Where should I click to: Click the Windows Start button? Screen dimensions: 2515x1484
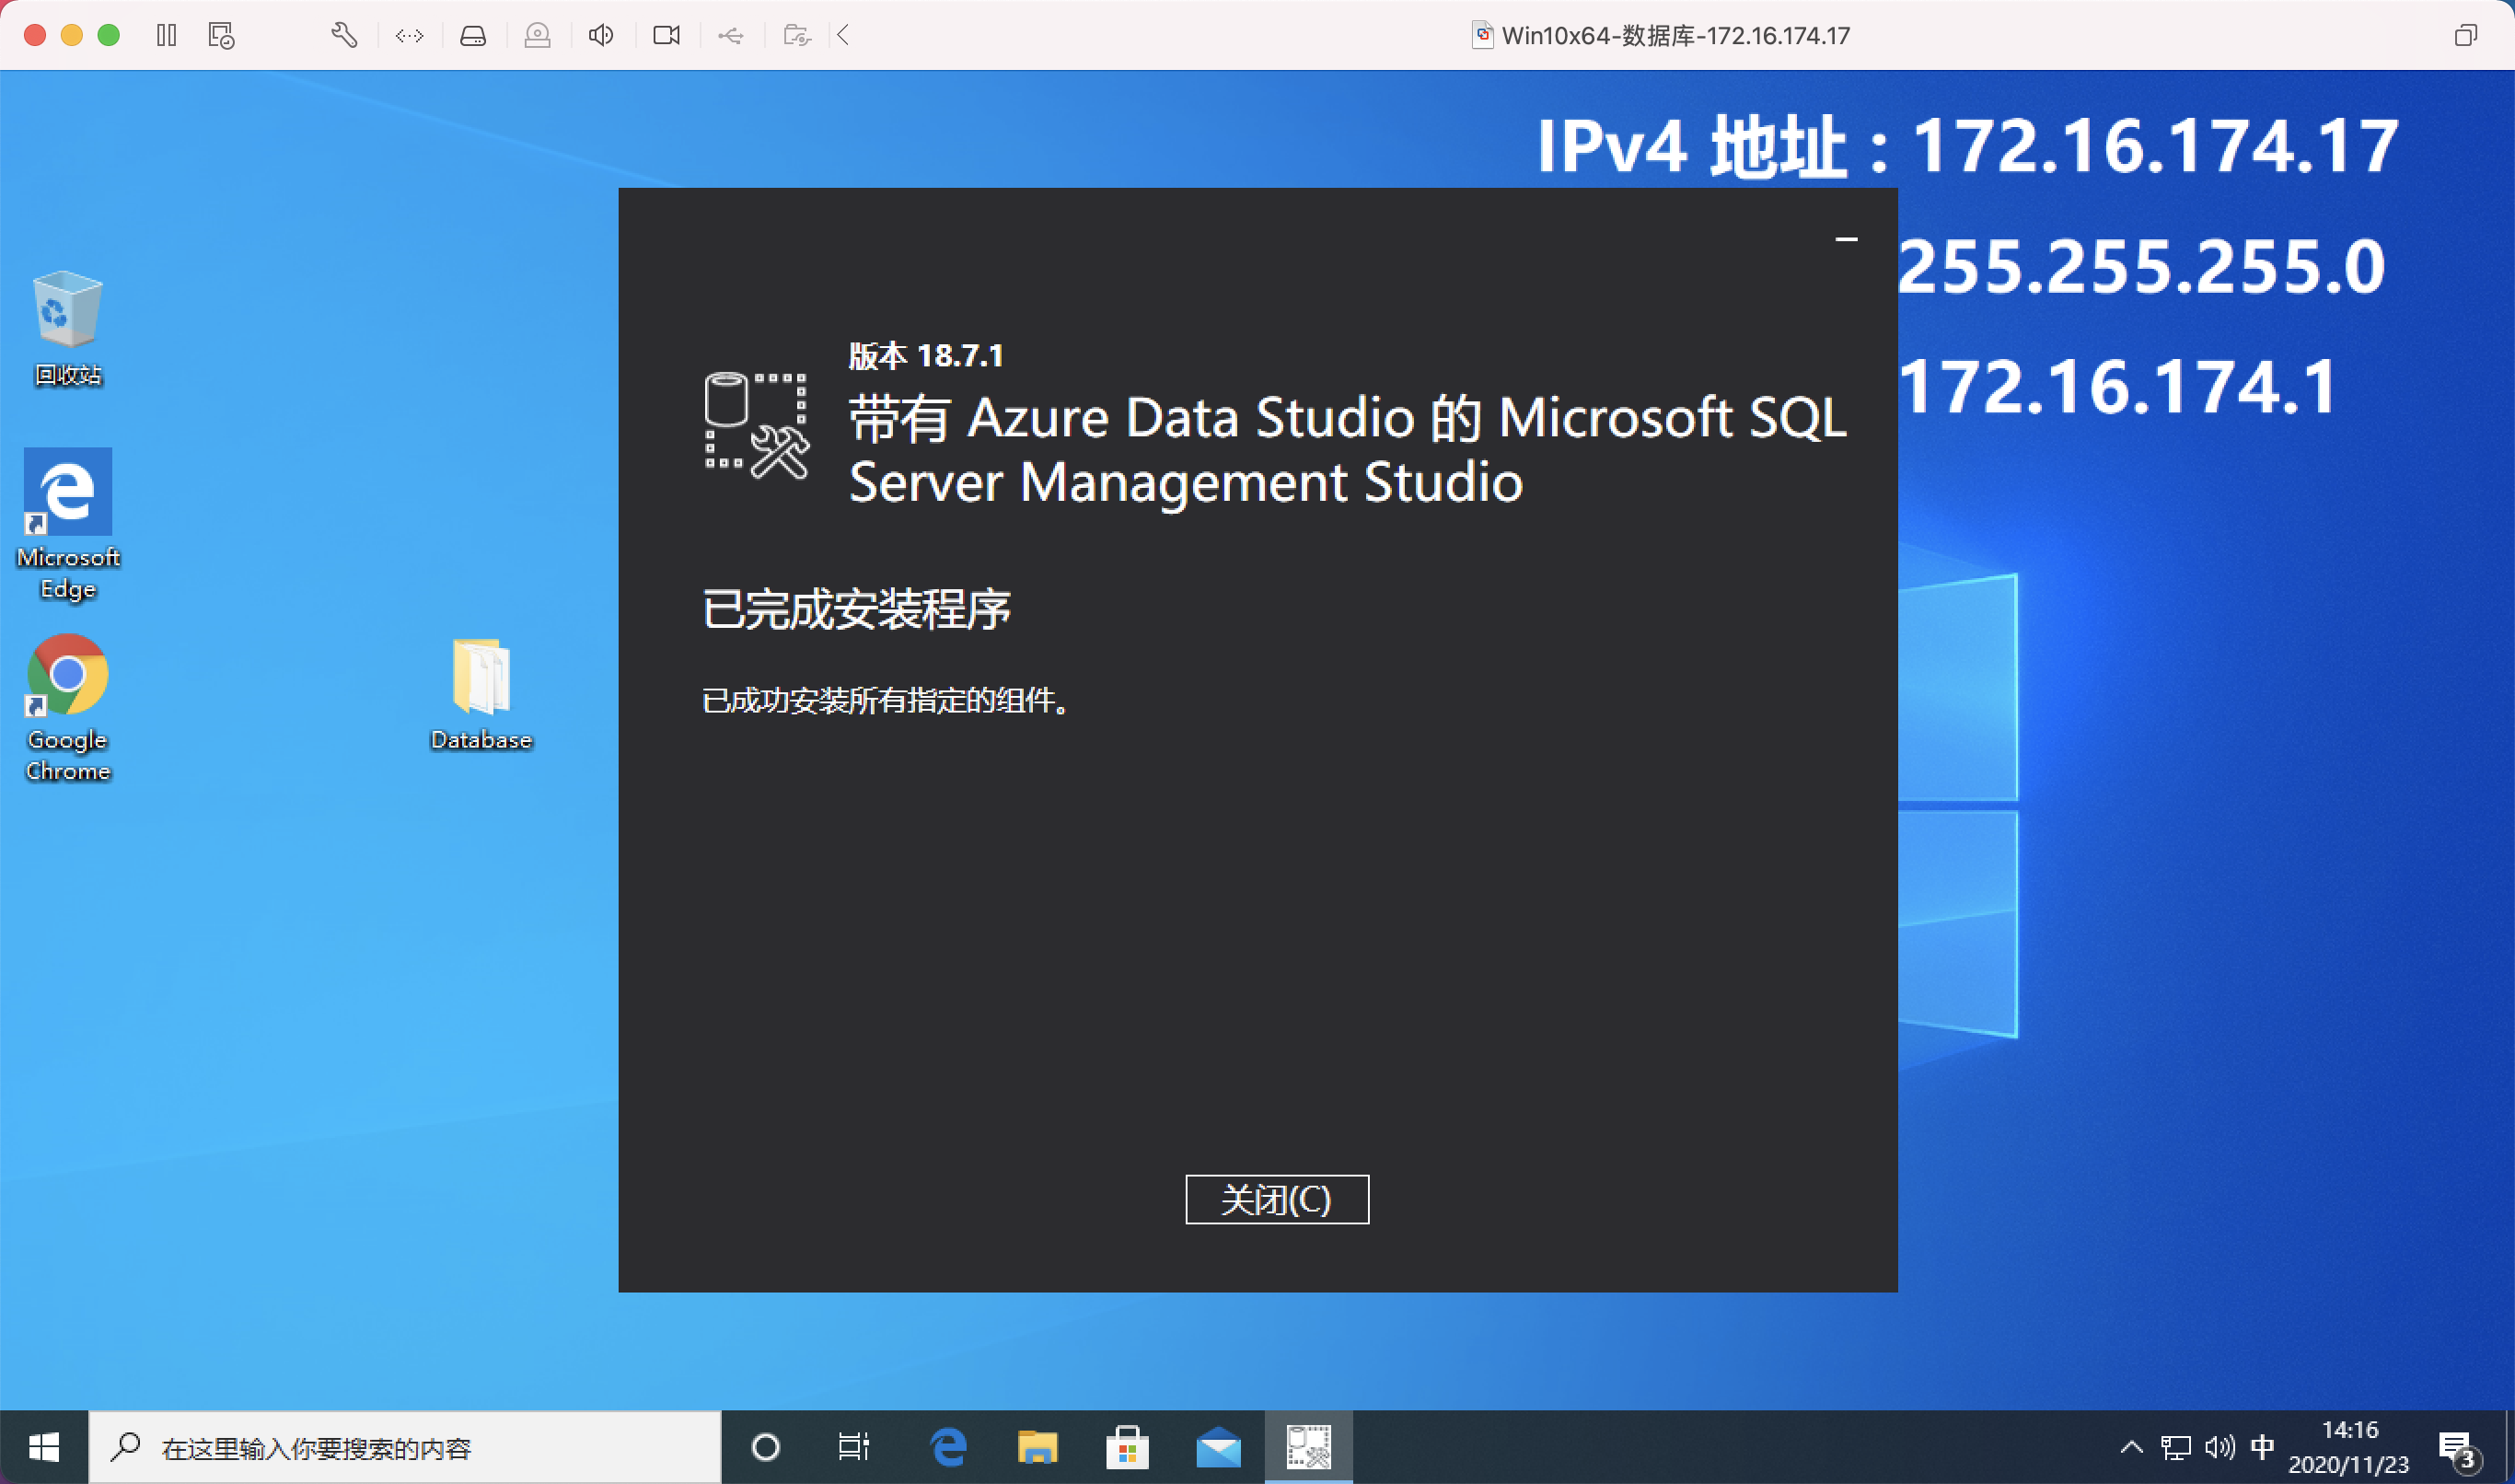(x=43, y=1447)
